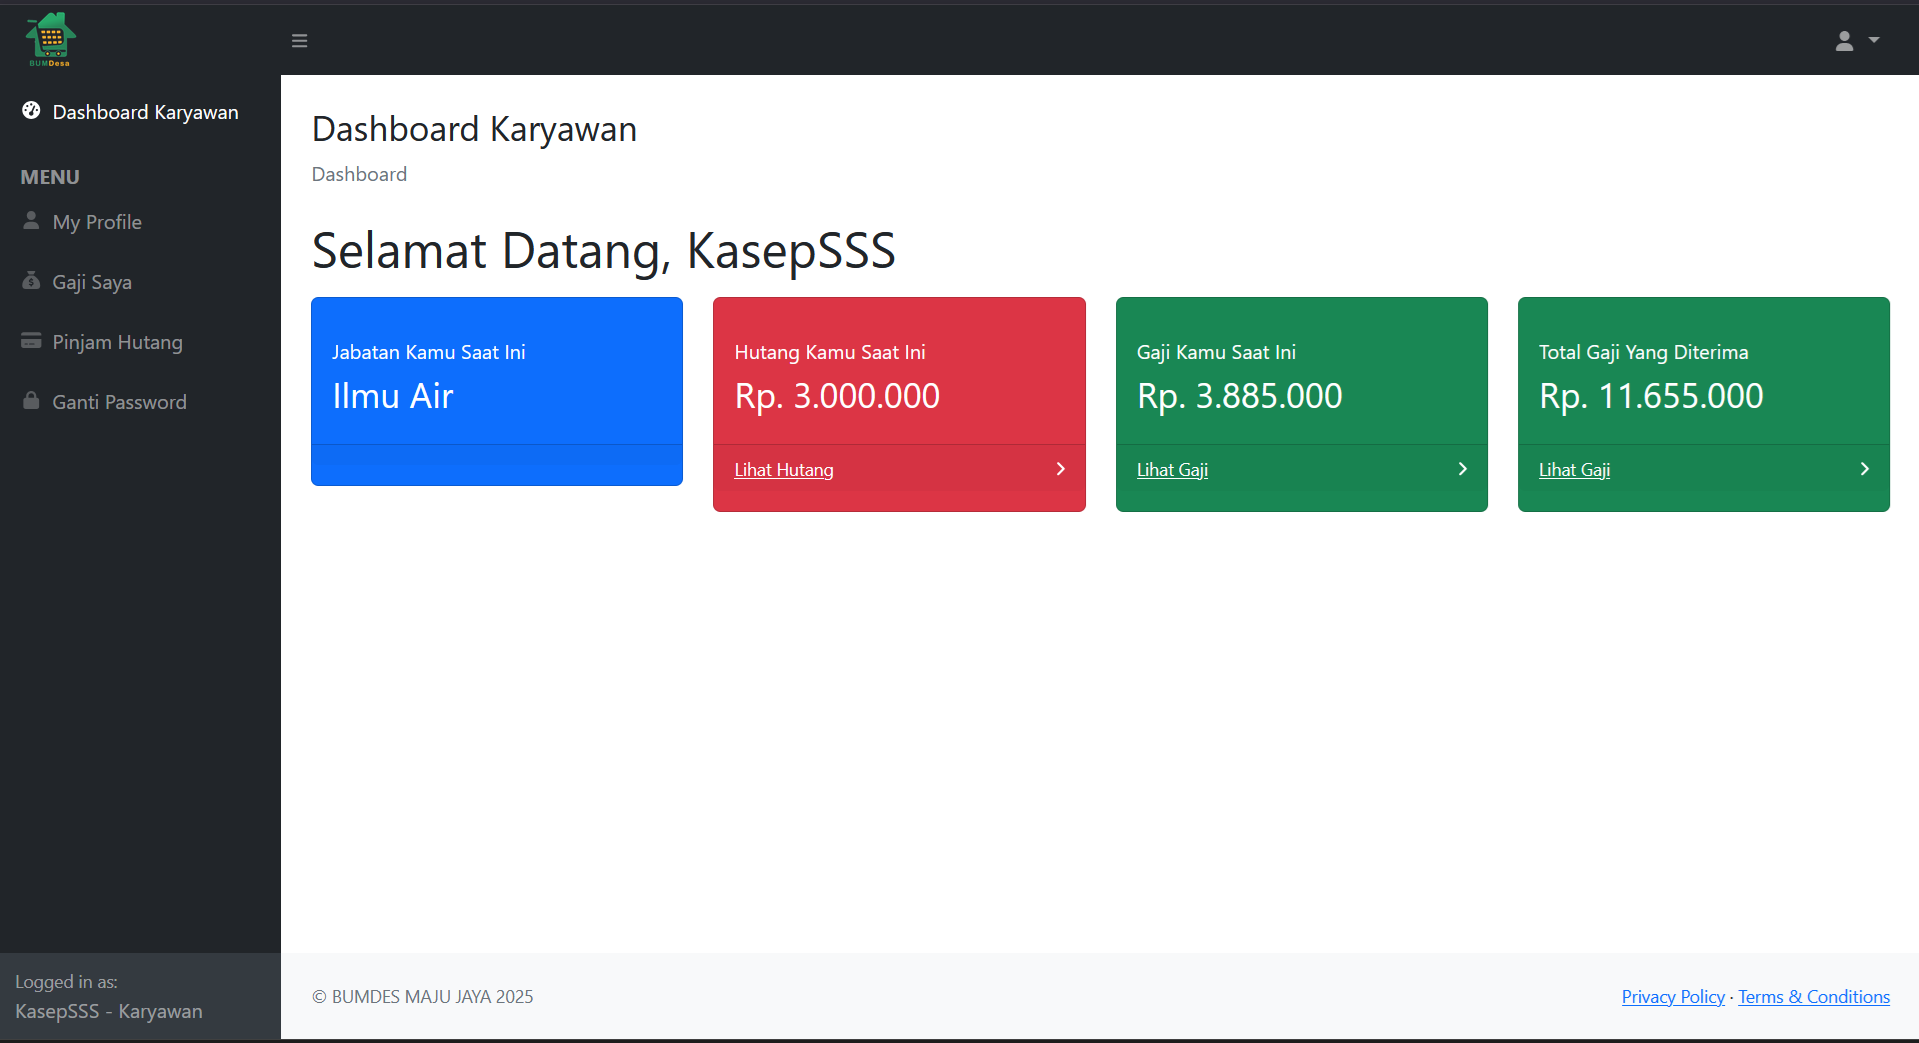The width and height of the screenshot is (1919, 1043).
Task: Click the BUMDES MAJU JAYA 2025 copyright
Action: 422,997
